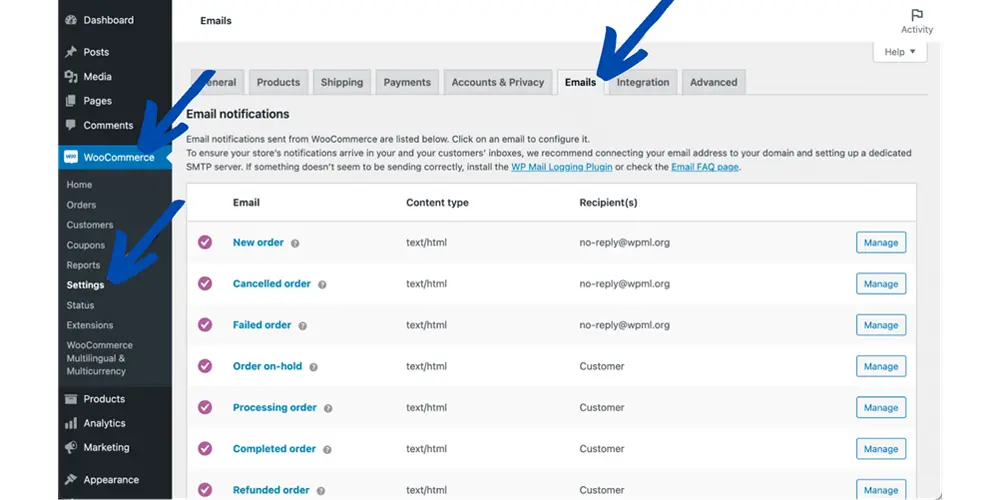
Task: Show help tooltip for Processing order
Action: tap(328, 408)
